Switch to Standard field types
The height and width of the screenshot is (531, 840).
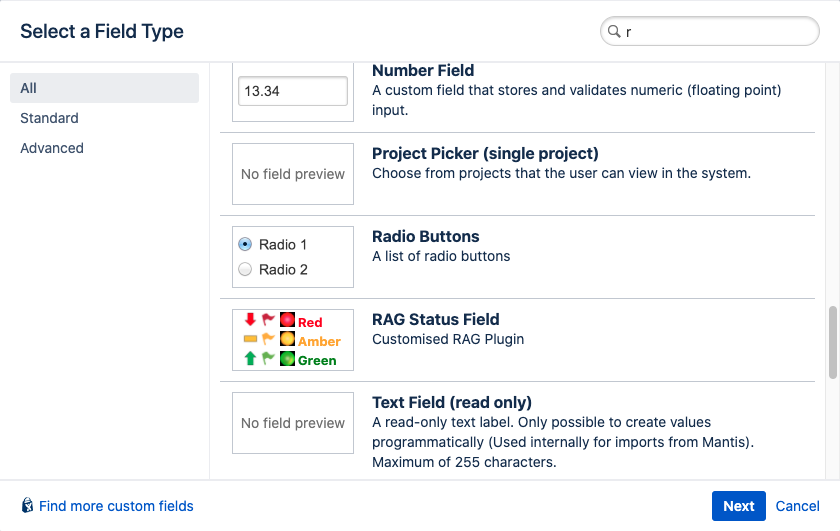pos(49,118)
